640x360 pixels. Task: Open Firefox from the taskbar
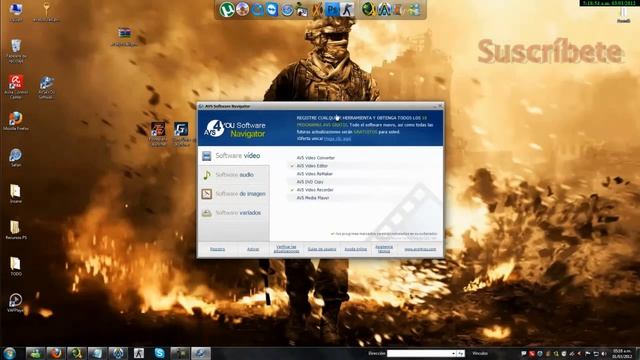[56, 353]
